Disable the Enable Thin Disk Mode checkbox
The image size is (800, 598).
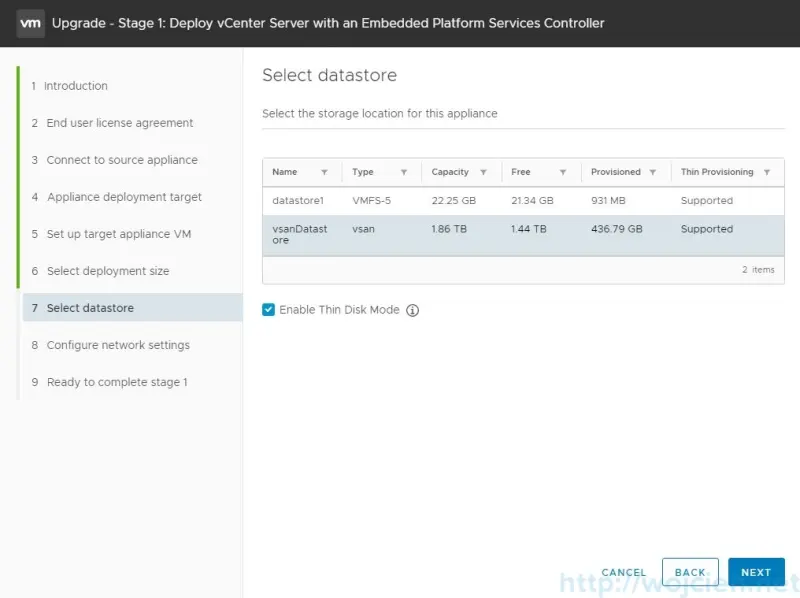click(268, 310)
